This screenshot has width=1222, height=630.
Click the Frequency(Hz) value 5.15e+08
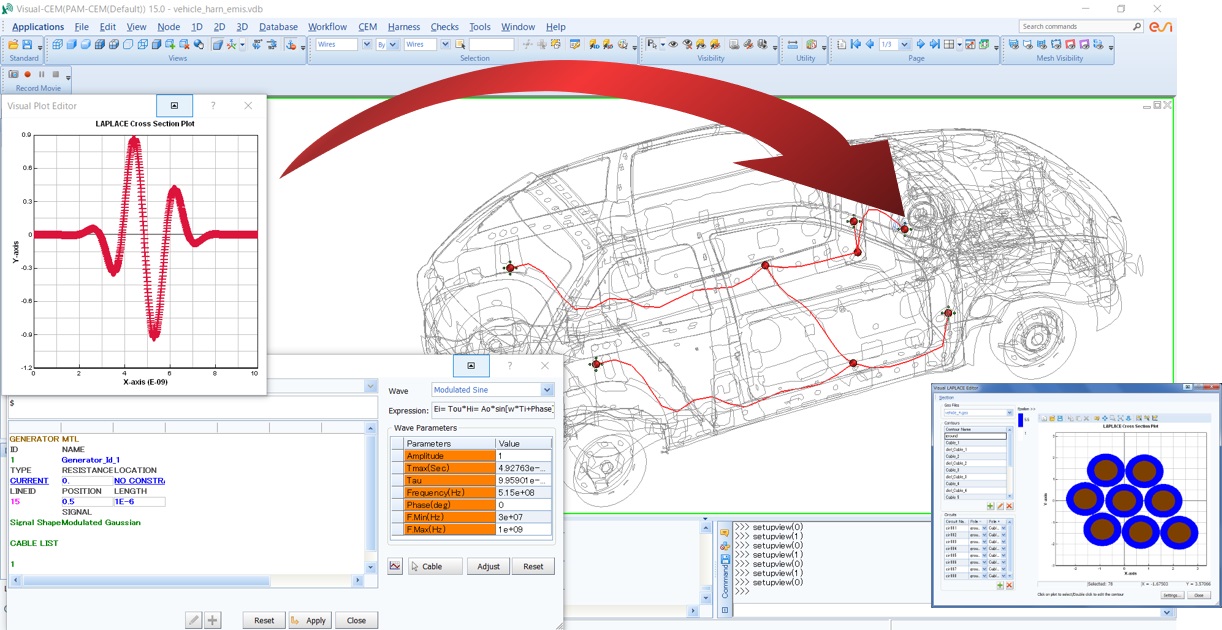pyautogui.click(x=523, y=492)
